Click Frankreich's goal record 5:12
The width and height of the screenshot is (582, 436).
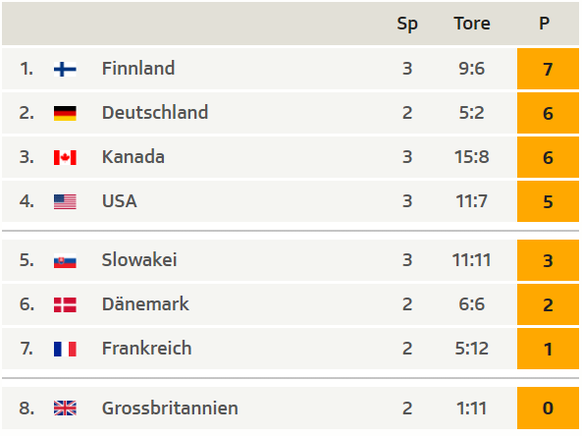472,348
